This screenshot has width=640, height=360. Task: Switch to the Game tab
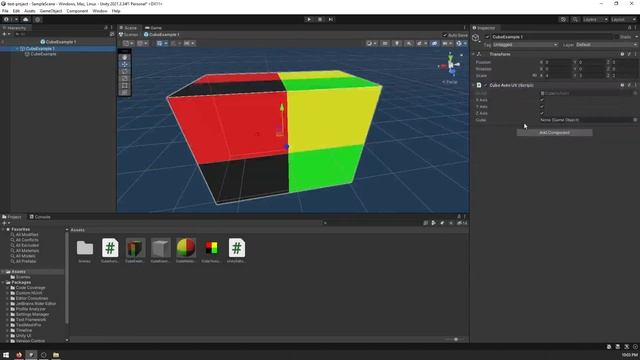pyautogui.click(x=153, y=28)
